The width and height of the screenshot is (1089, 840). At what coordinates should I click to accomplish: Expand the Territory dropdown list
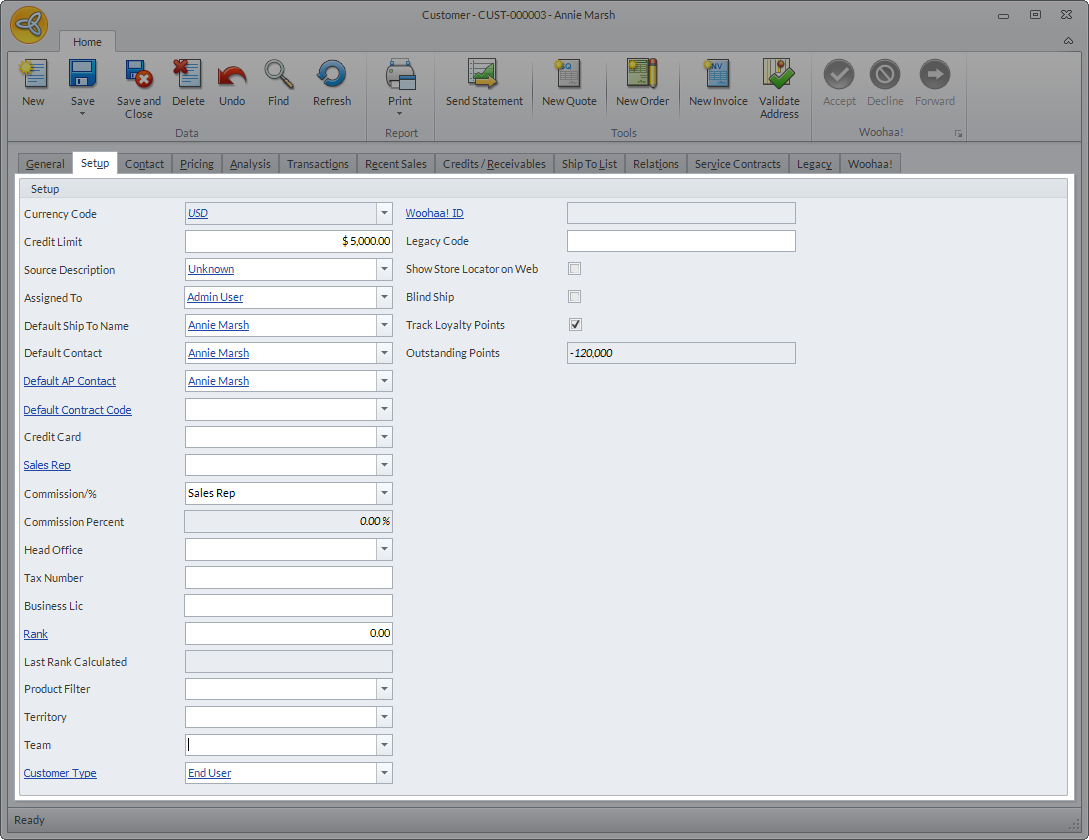(384, 717)
